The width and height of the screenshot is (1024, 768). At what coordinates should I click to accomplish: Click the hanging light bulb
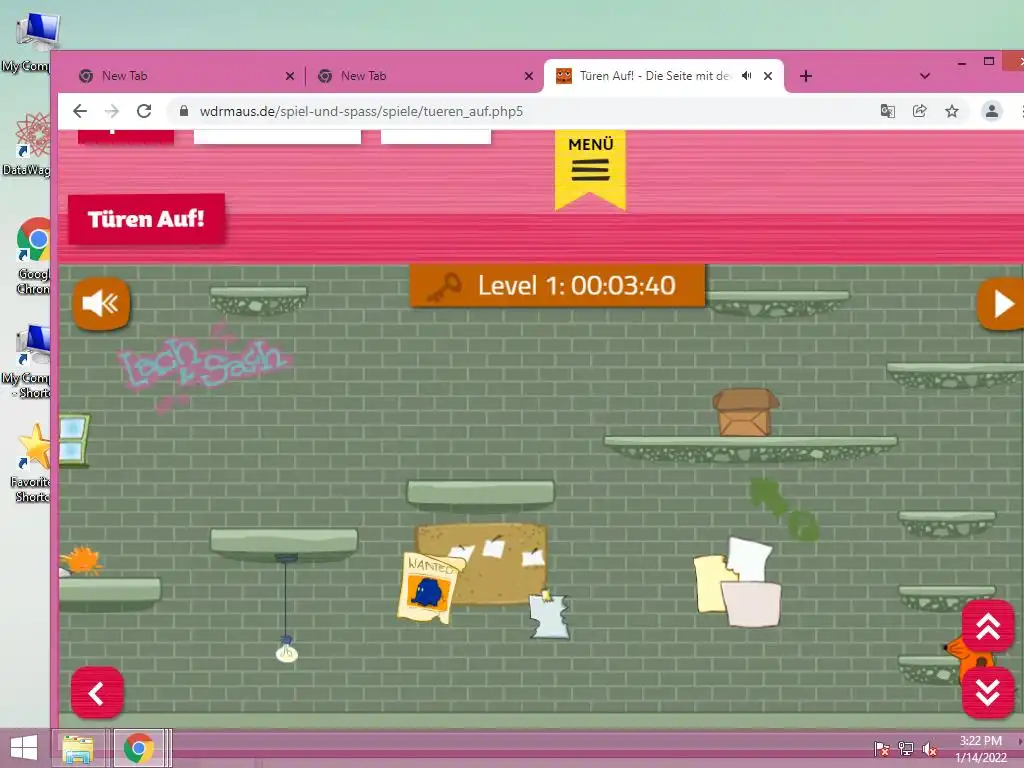pos(287,651)
